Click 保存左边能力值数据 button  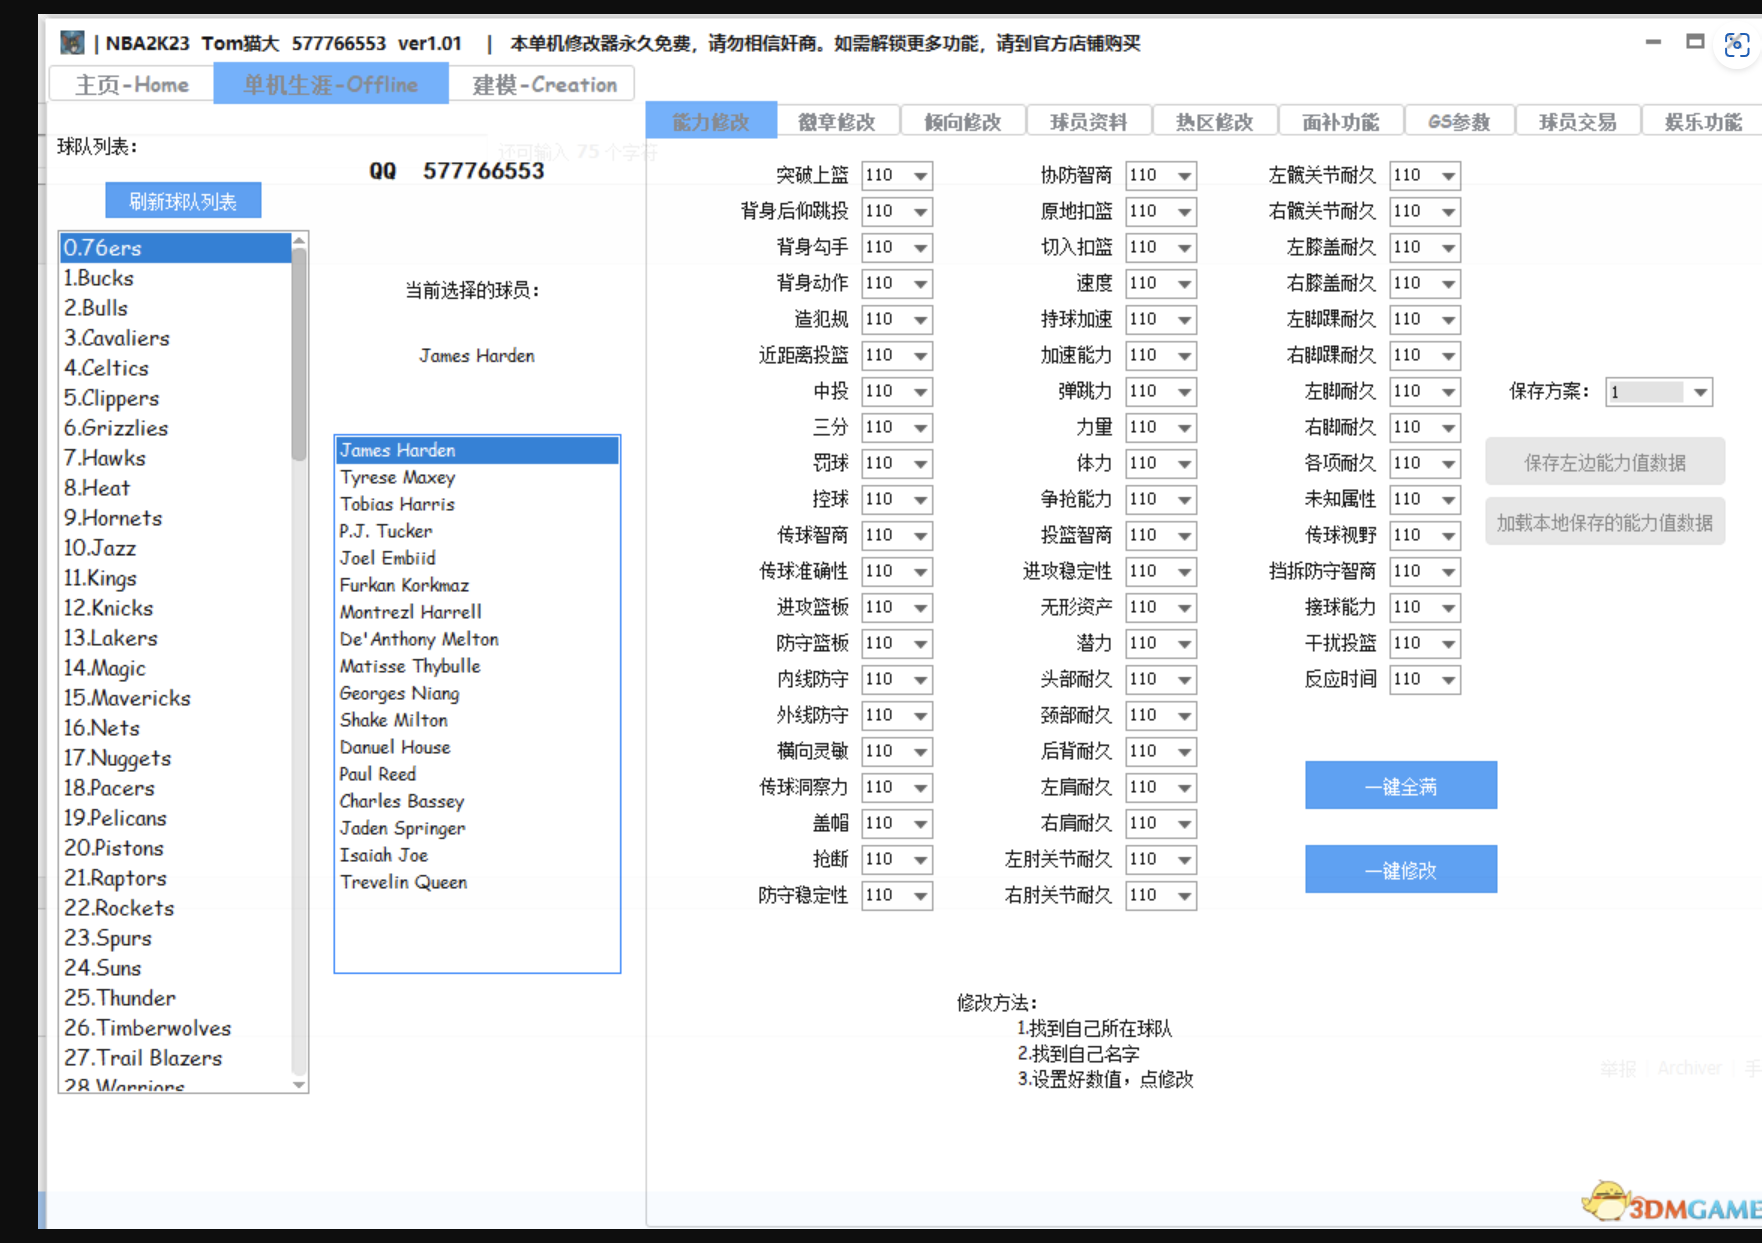1604,462
